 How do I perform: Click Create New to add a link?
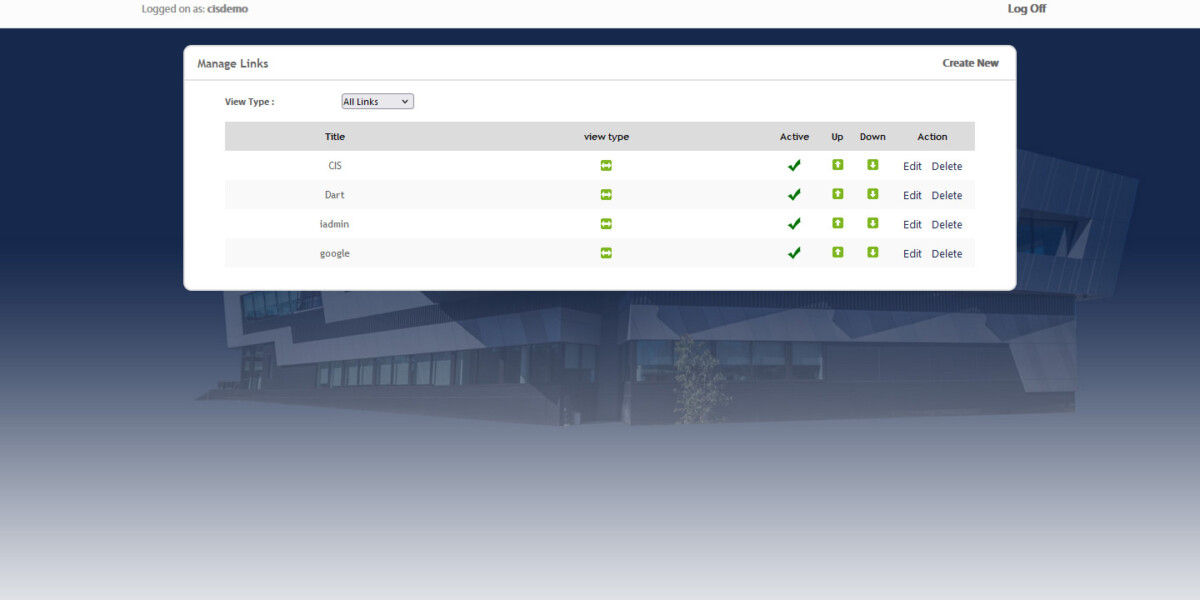coord(970,63)
